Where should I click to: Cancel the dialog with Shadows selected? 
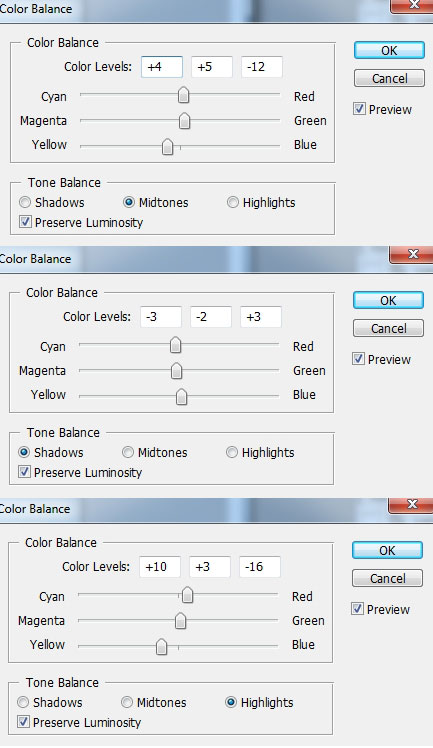[x=388, y=328]
